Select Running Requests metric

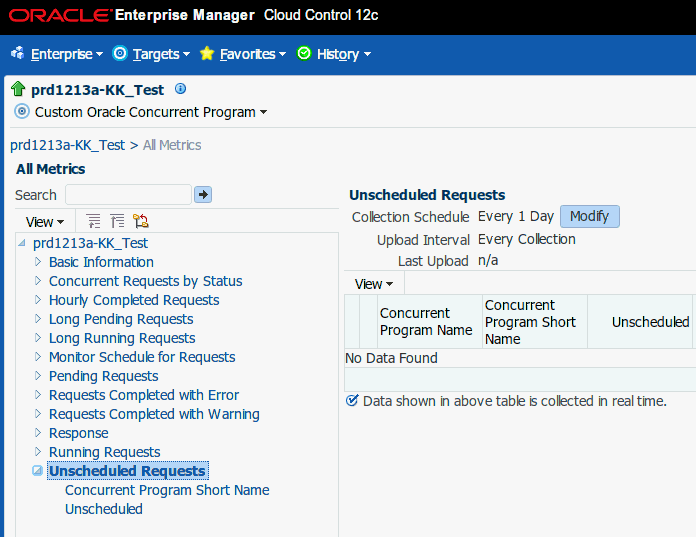pyautogui.click(x=105, y=452)
